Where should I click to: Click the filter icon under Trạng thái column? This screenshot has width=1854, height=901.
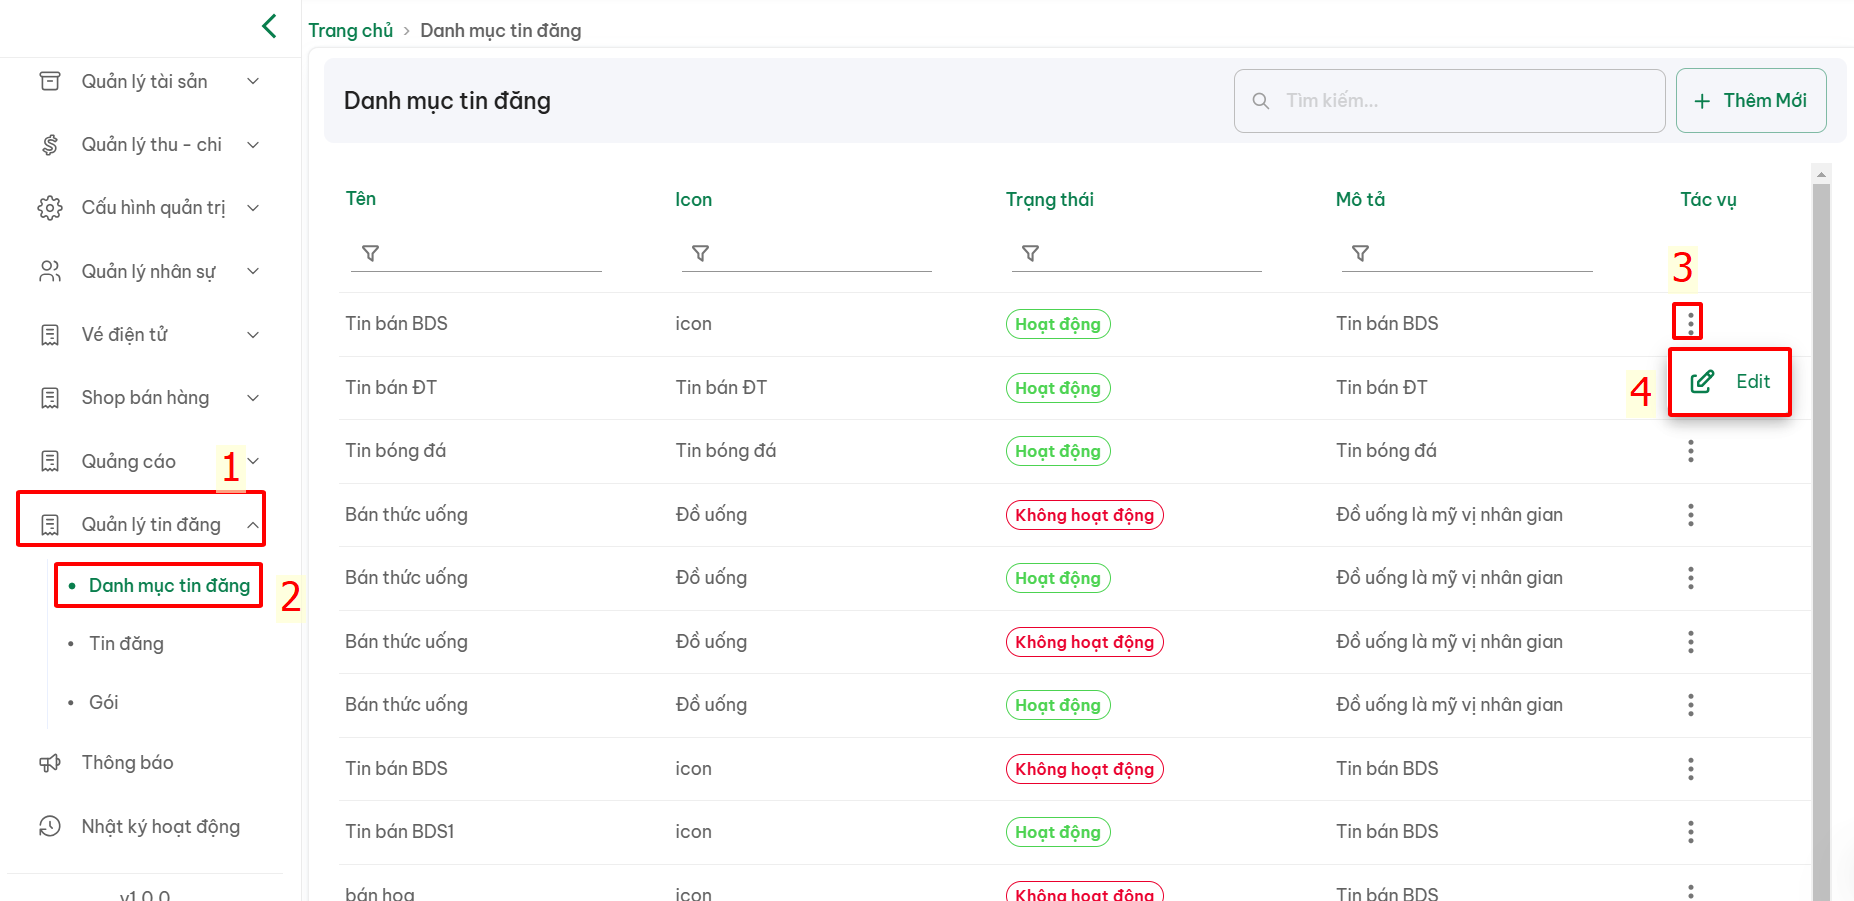[x=1030, y=253]
